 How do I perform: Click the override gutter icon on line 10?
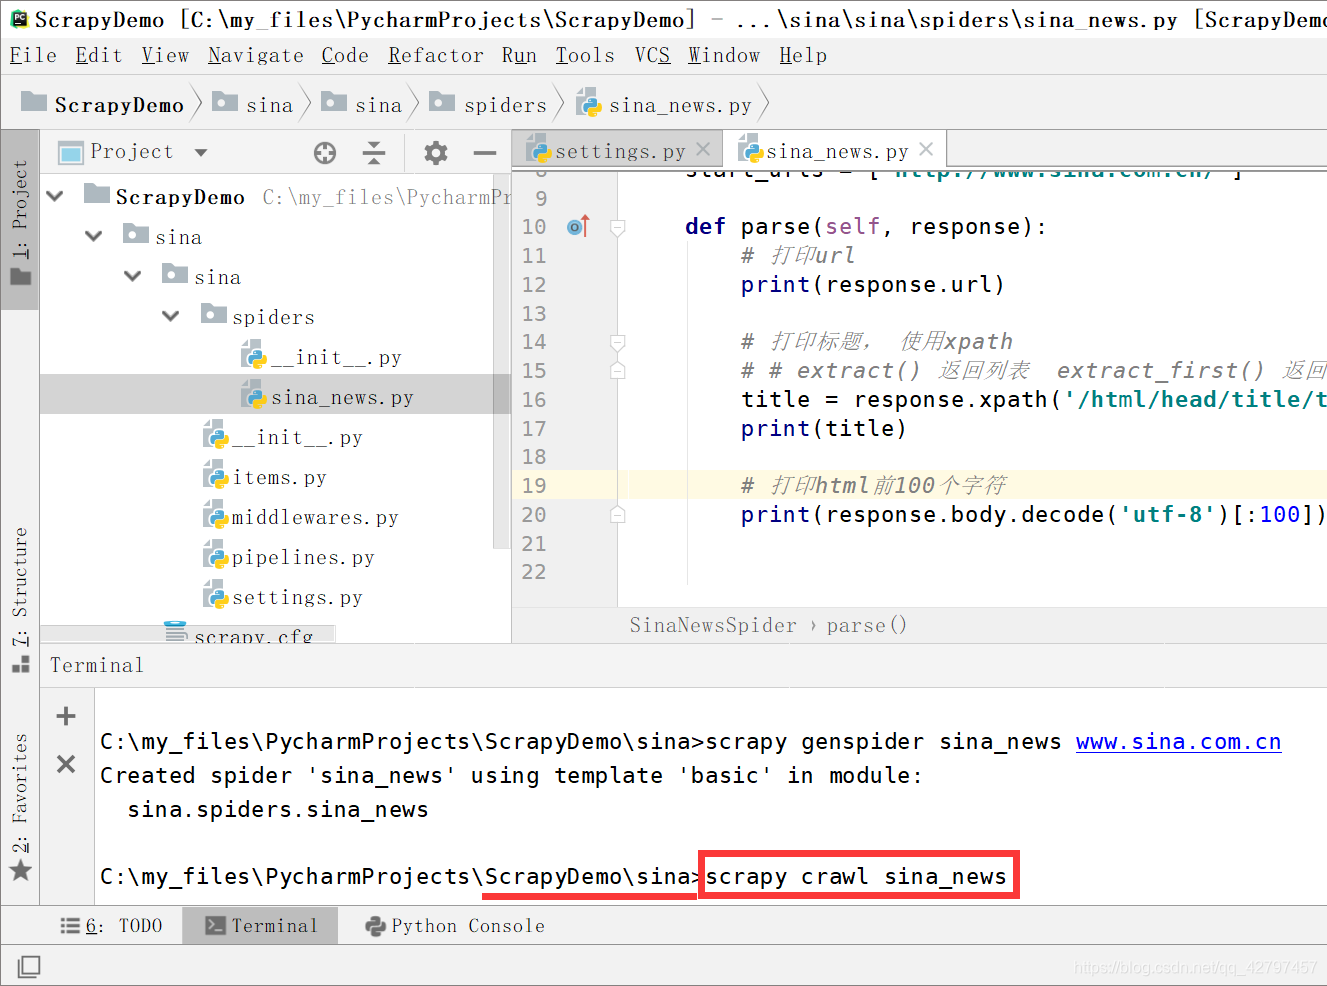coord(578,227)
